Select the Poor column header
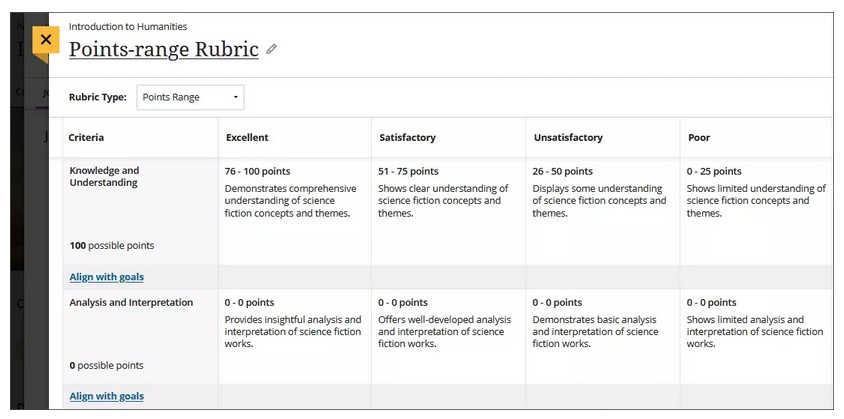The width and height of the screenshot is (844, 419). (x=698, y=138)
